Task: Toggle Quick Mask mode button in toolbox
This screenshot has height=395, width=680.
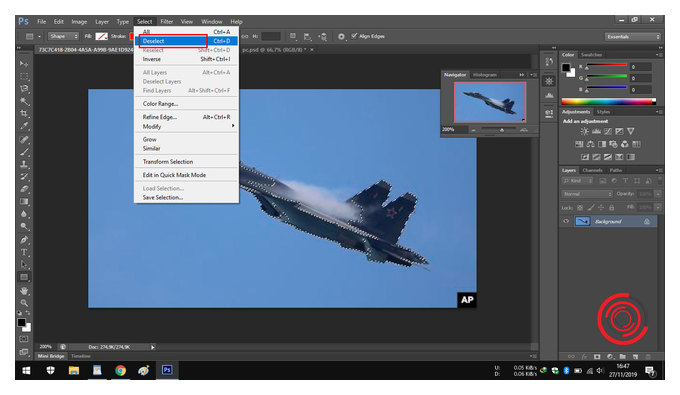Action: [24, 339]
